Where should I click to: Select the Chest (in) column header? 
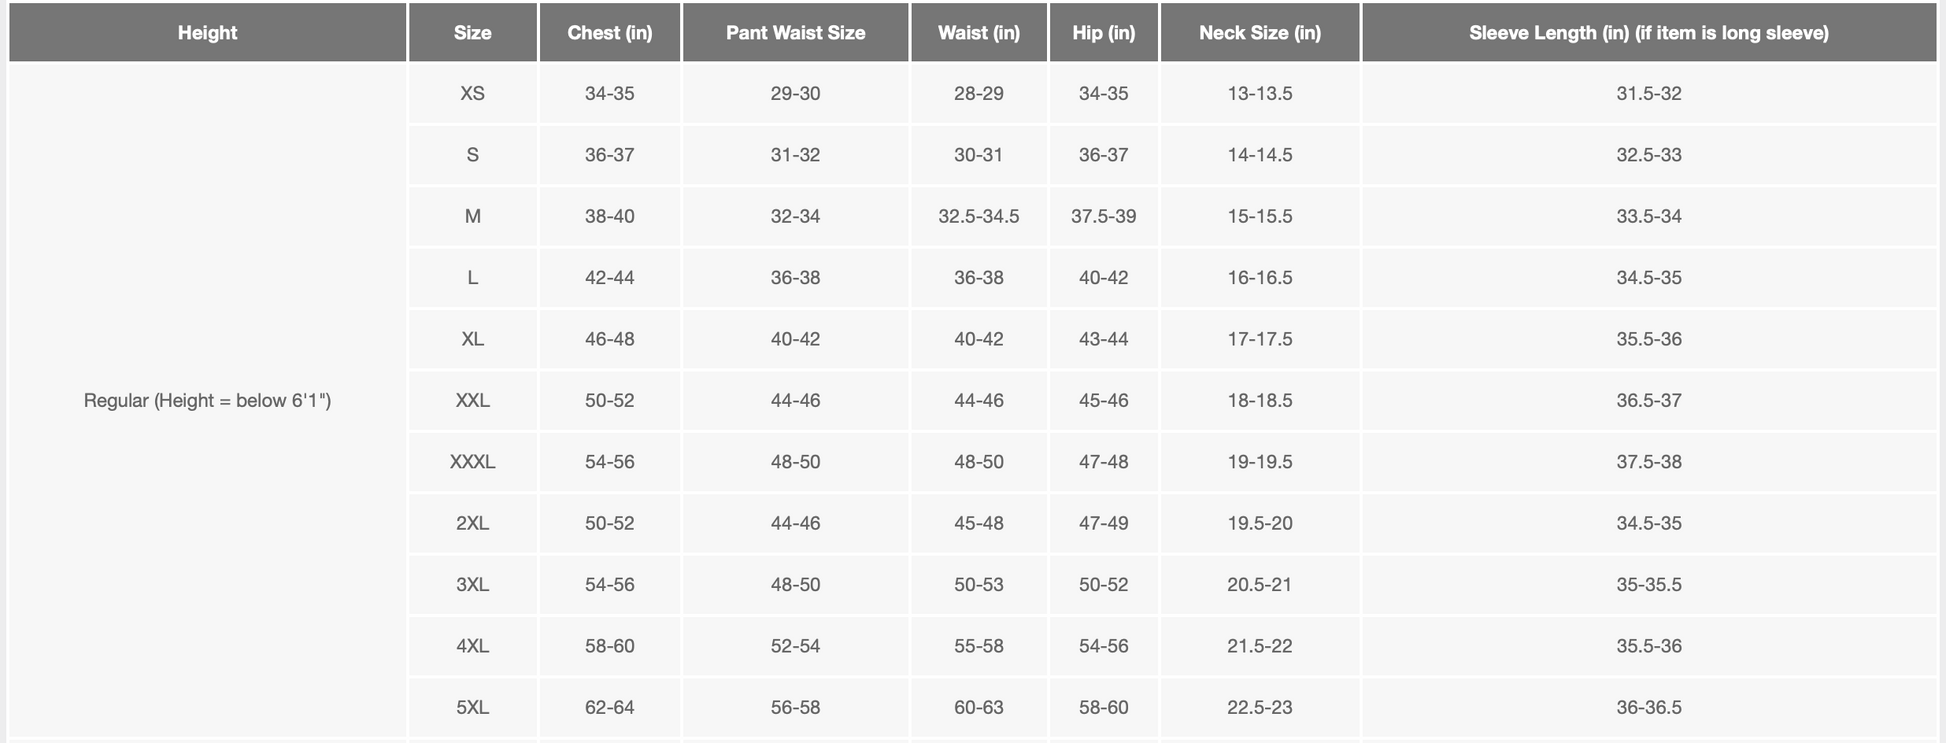tap(609, 33)
